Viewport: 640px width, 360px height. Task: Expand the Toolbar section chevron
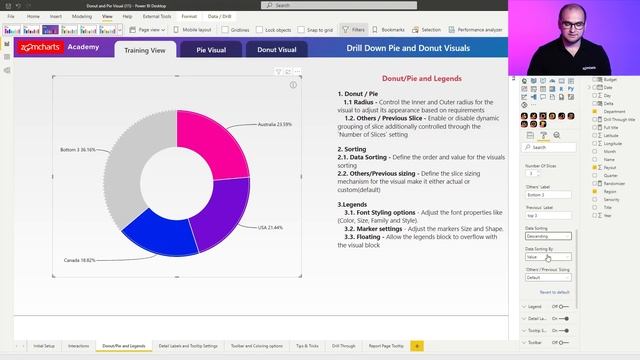(524, 342)
